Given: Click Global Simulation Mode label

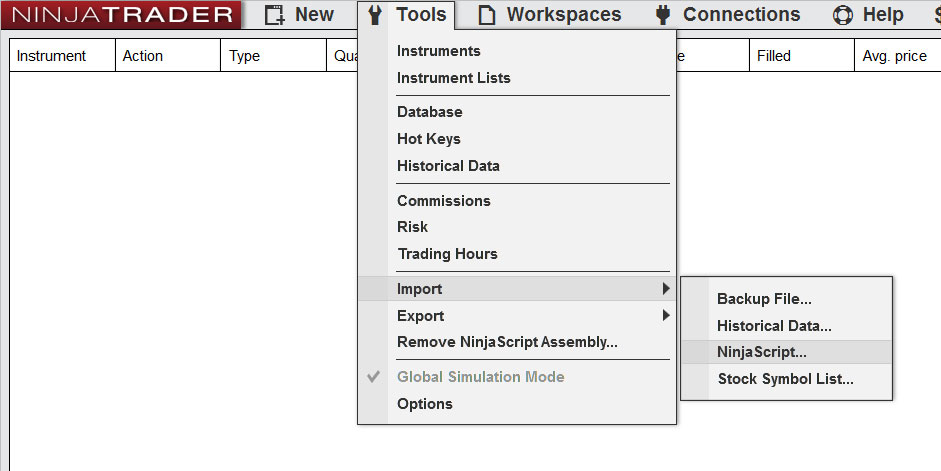Looking at the screenshot, I should [481, 377].
